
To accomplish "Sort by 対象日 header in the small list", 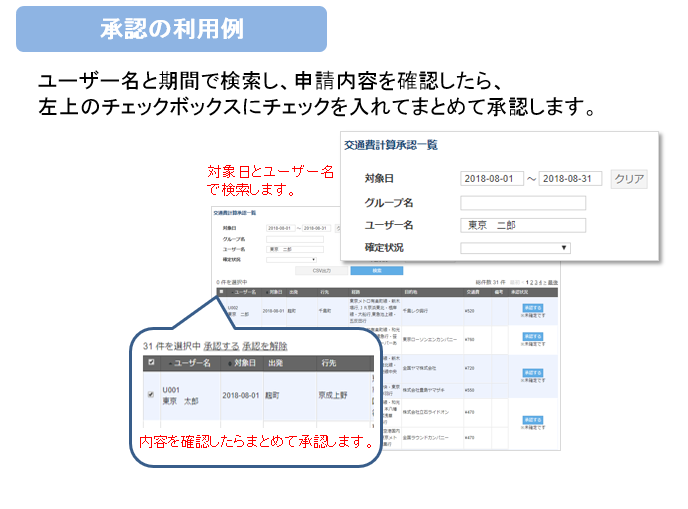I will coord(274,292).
